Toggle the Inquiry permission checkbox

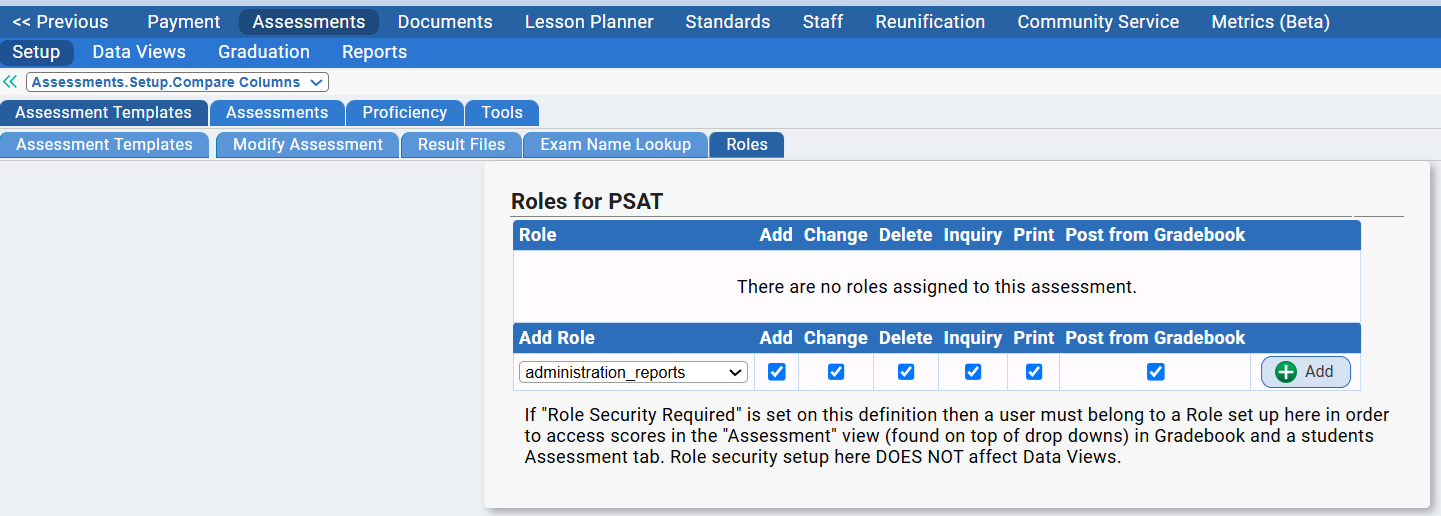pos(973,372)
